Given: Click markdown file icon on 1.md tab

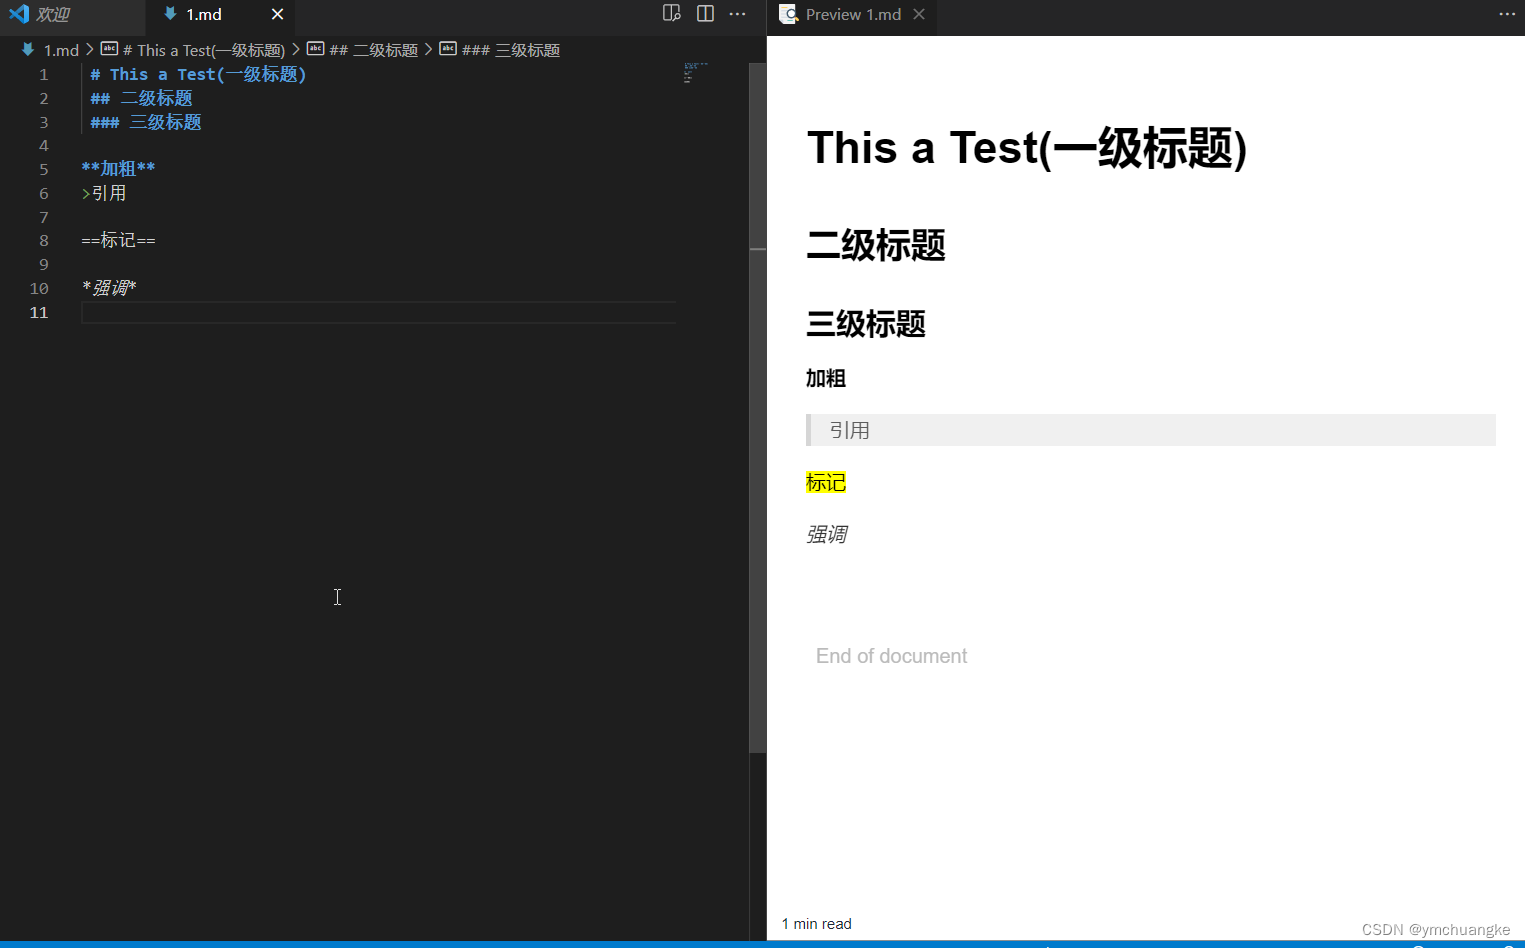Looking at the screenshot, I should point(170,14).
